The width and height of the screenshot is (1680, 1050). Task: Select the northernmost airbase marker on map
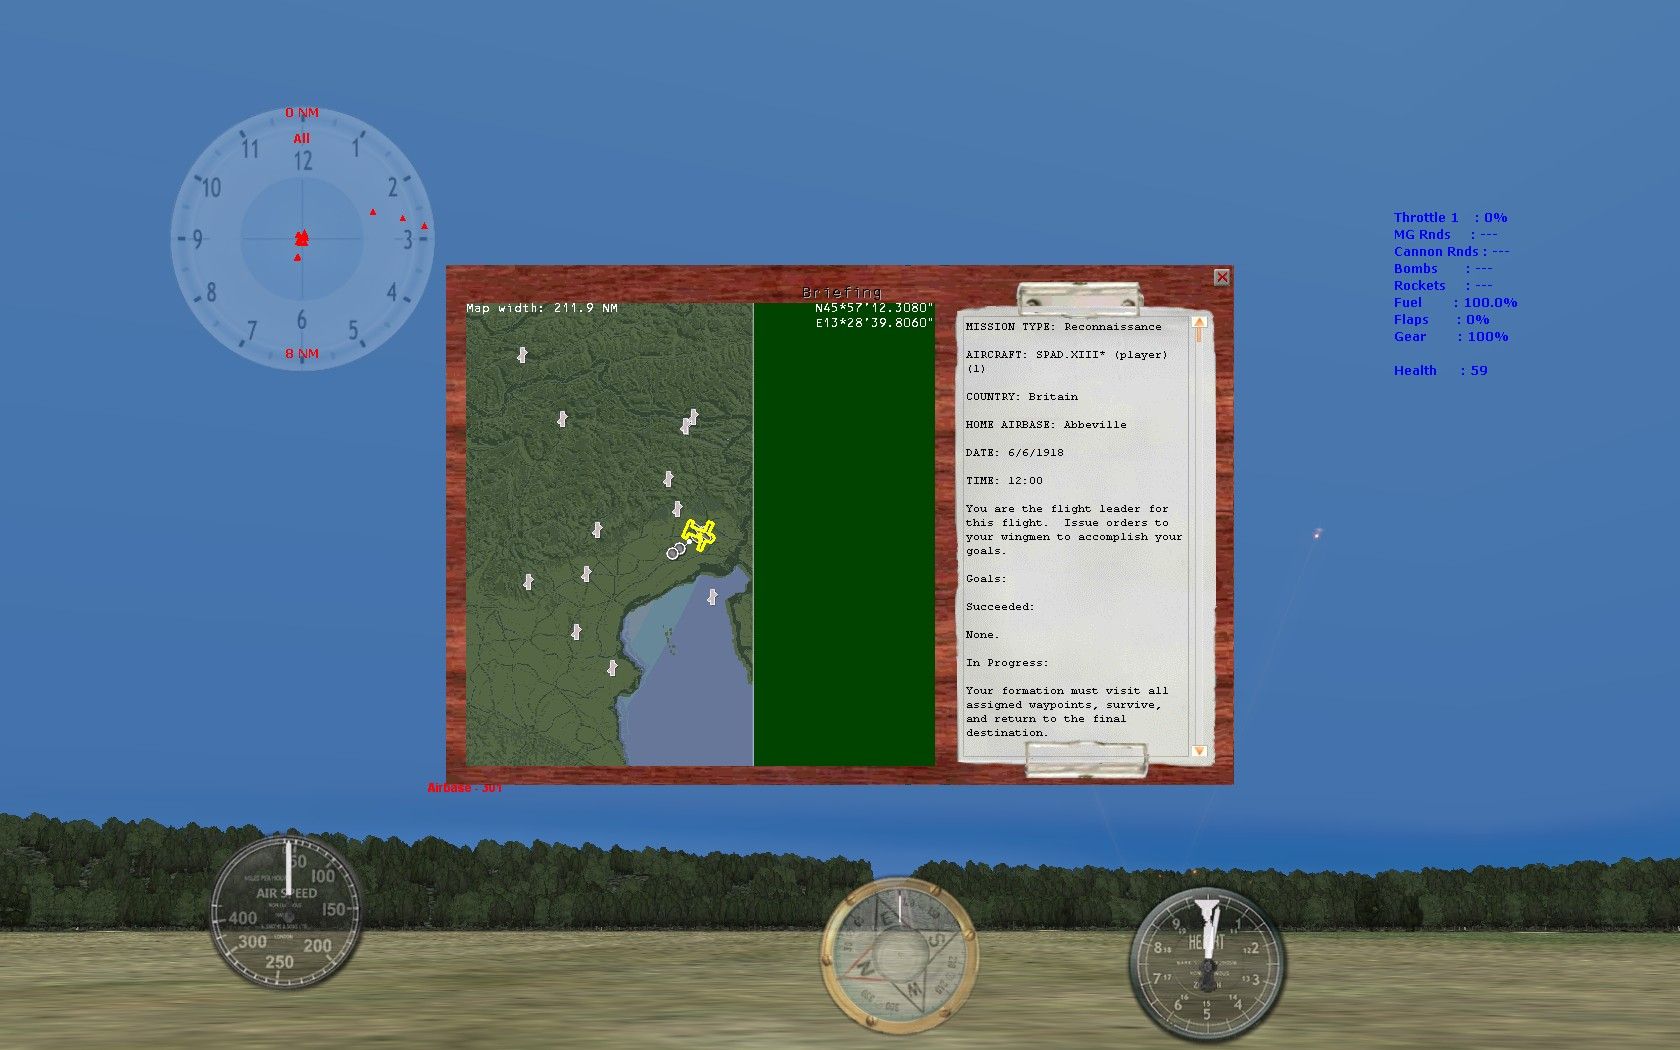(x=522, y=355)
